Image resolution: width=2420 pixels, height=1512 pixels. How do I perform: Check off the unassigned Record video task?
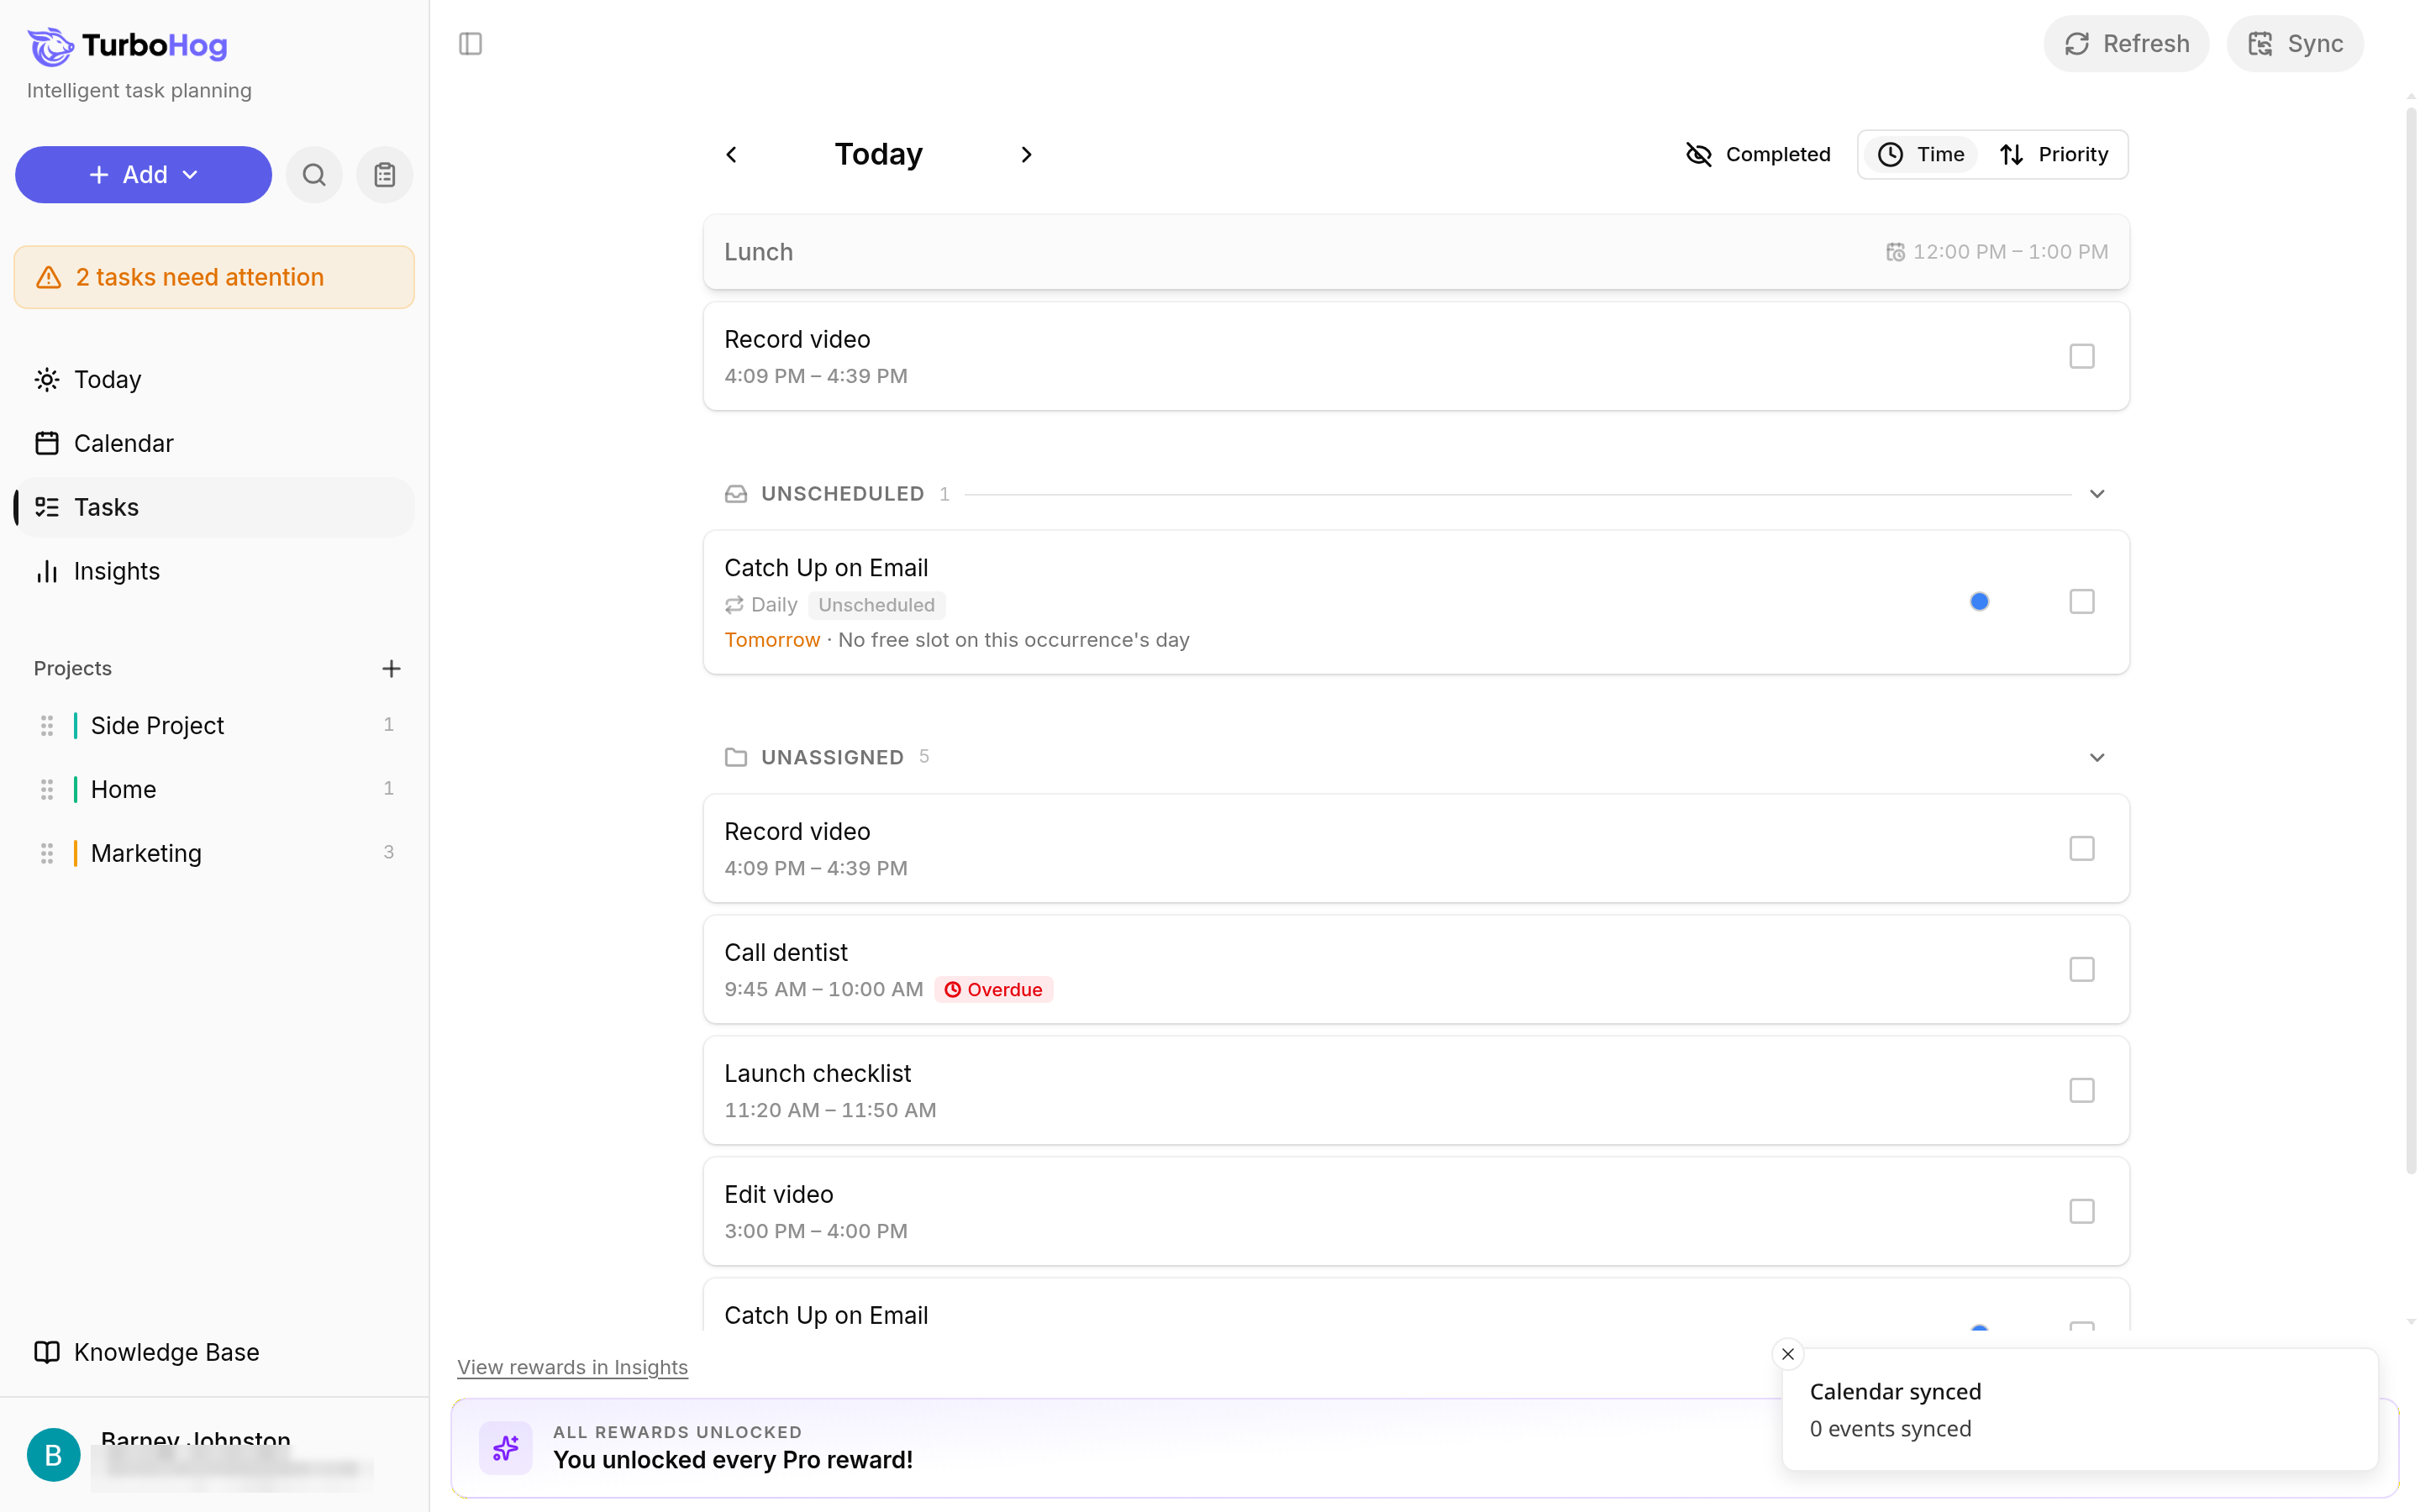(2082, 848)
